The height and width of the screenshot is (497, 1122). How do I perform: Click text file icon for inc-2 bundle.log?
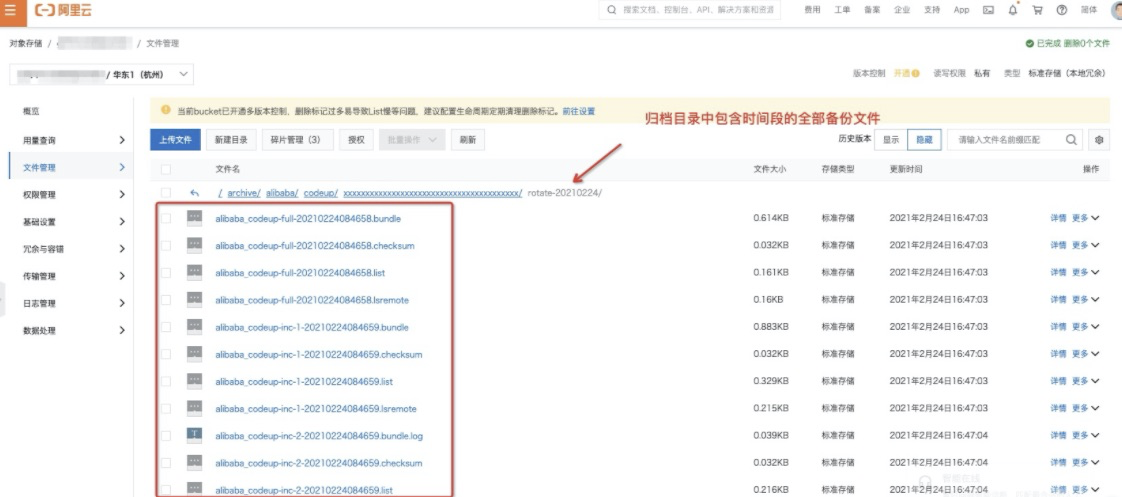pyautogui.click(x=194, y=435)
